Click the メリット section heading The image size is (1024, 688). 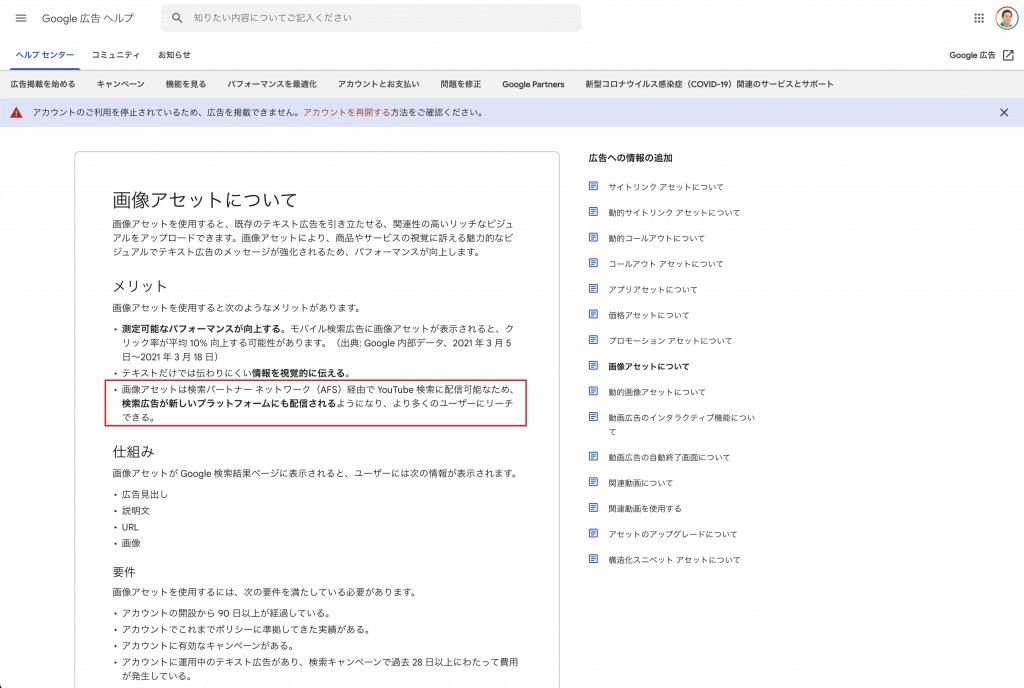tap(140, 286)
